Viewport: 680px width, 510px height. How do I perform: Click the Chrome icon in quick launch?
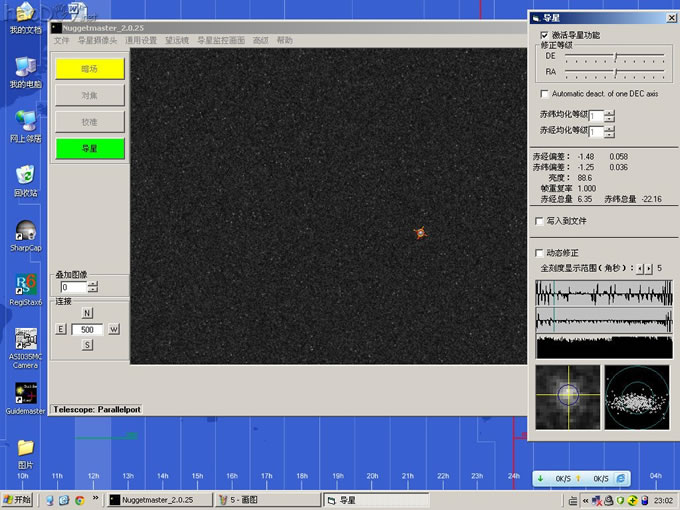[x=79, y=500]
